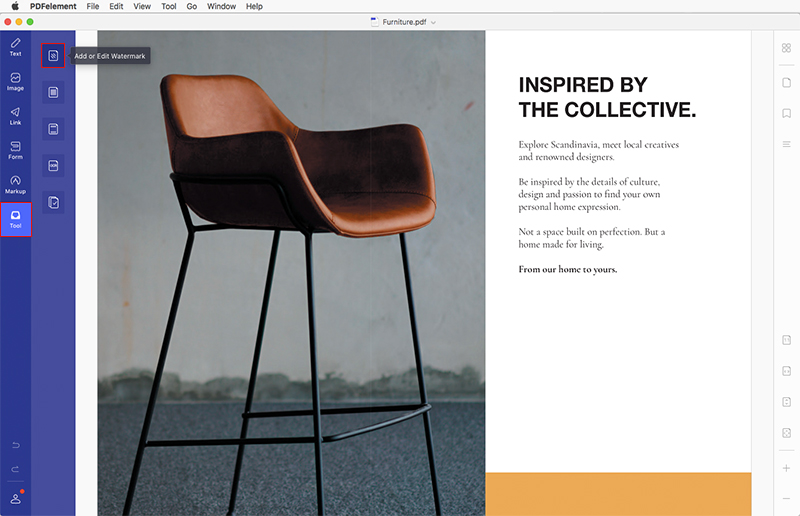Open the user account profile icon
Image resolution: width=800 pixels, height=516 pixels.
click(15, 498)
